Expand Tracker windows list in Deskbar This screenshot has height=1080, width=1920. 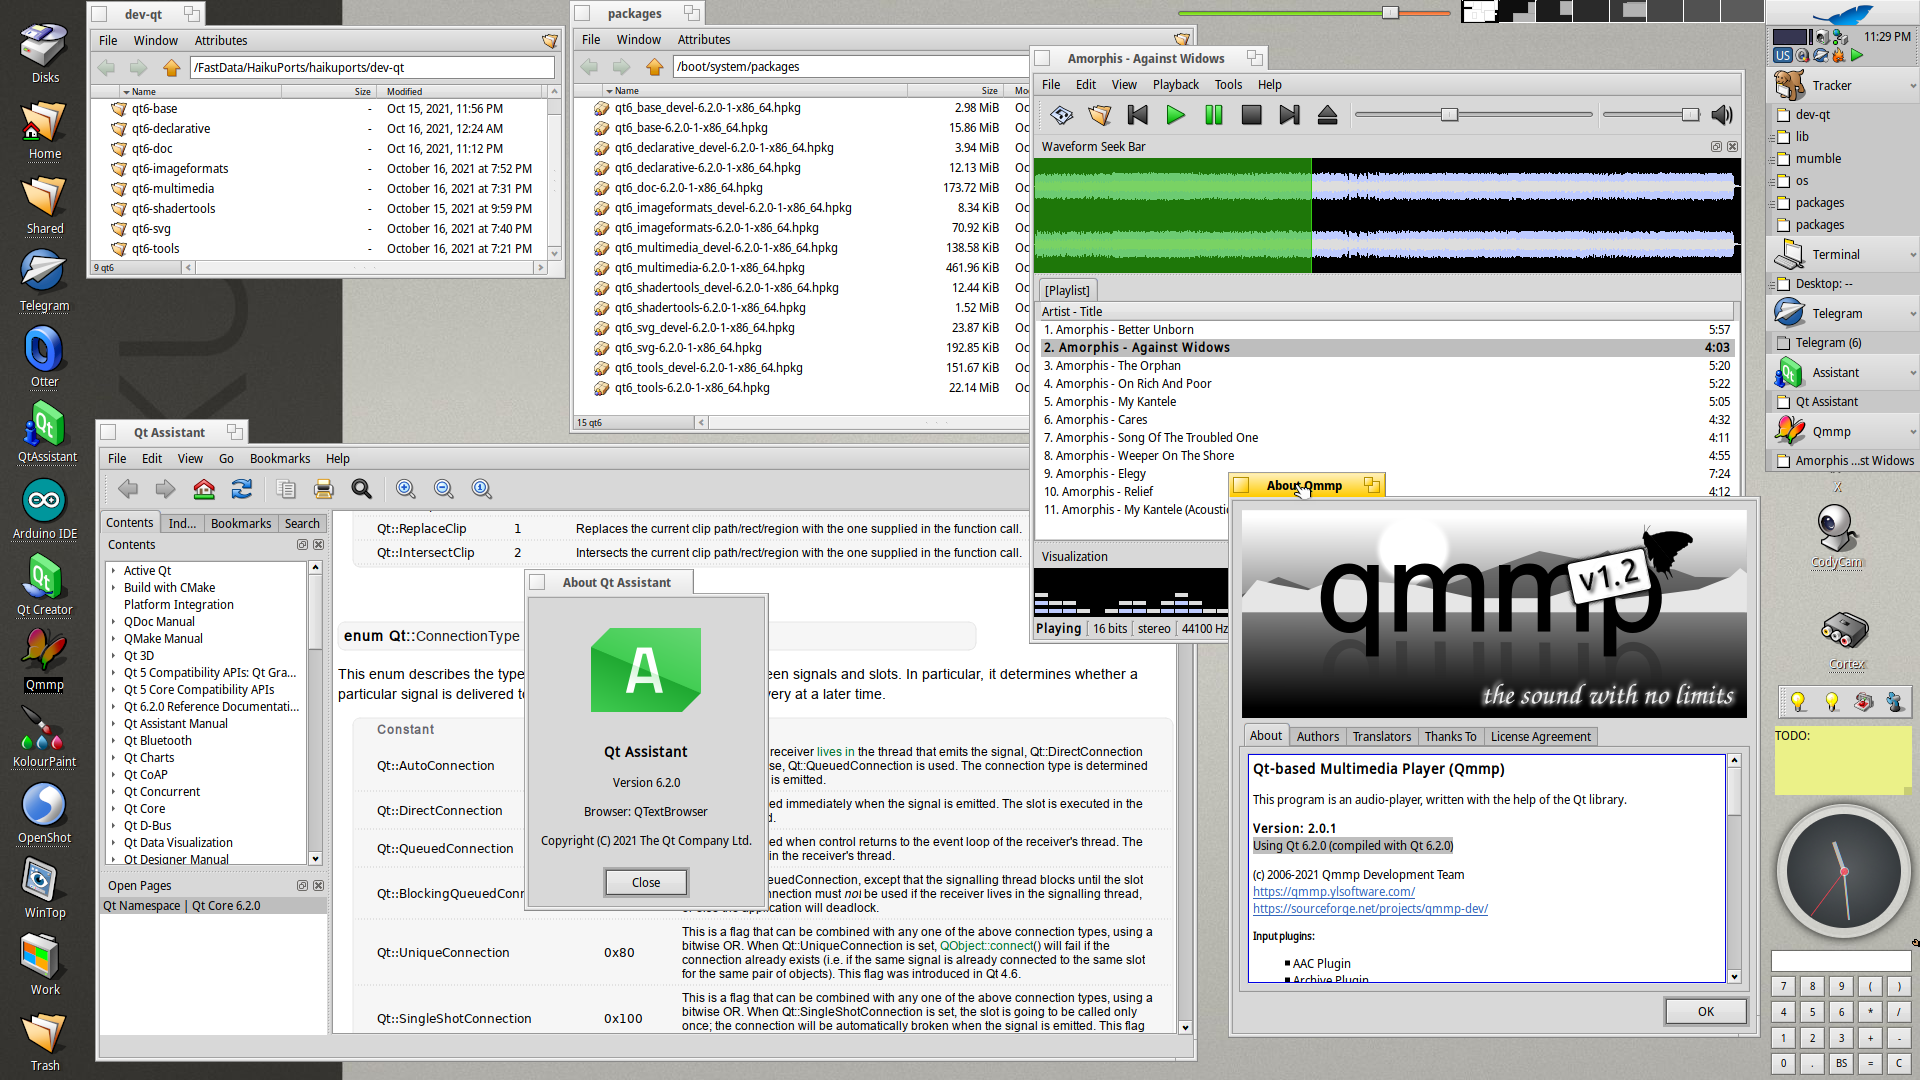(x=1912, y=86)
